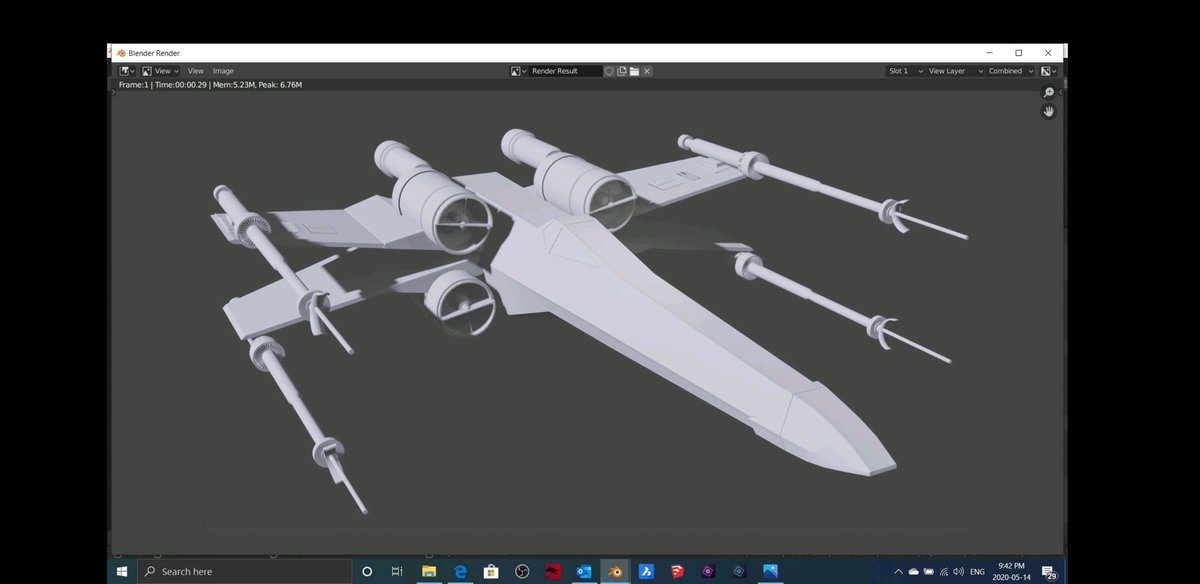Click the zoom magnifier gizmo
The image size is (1200, 584).
1049,93
